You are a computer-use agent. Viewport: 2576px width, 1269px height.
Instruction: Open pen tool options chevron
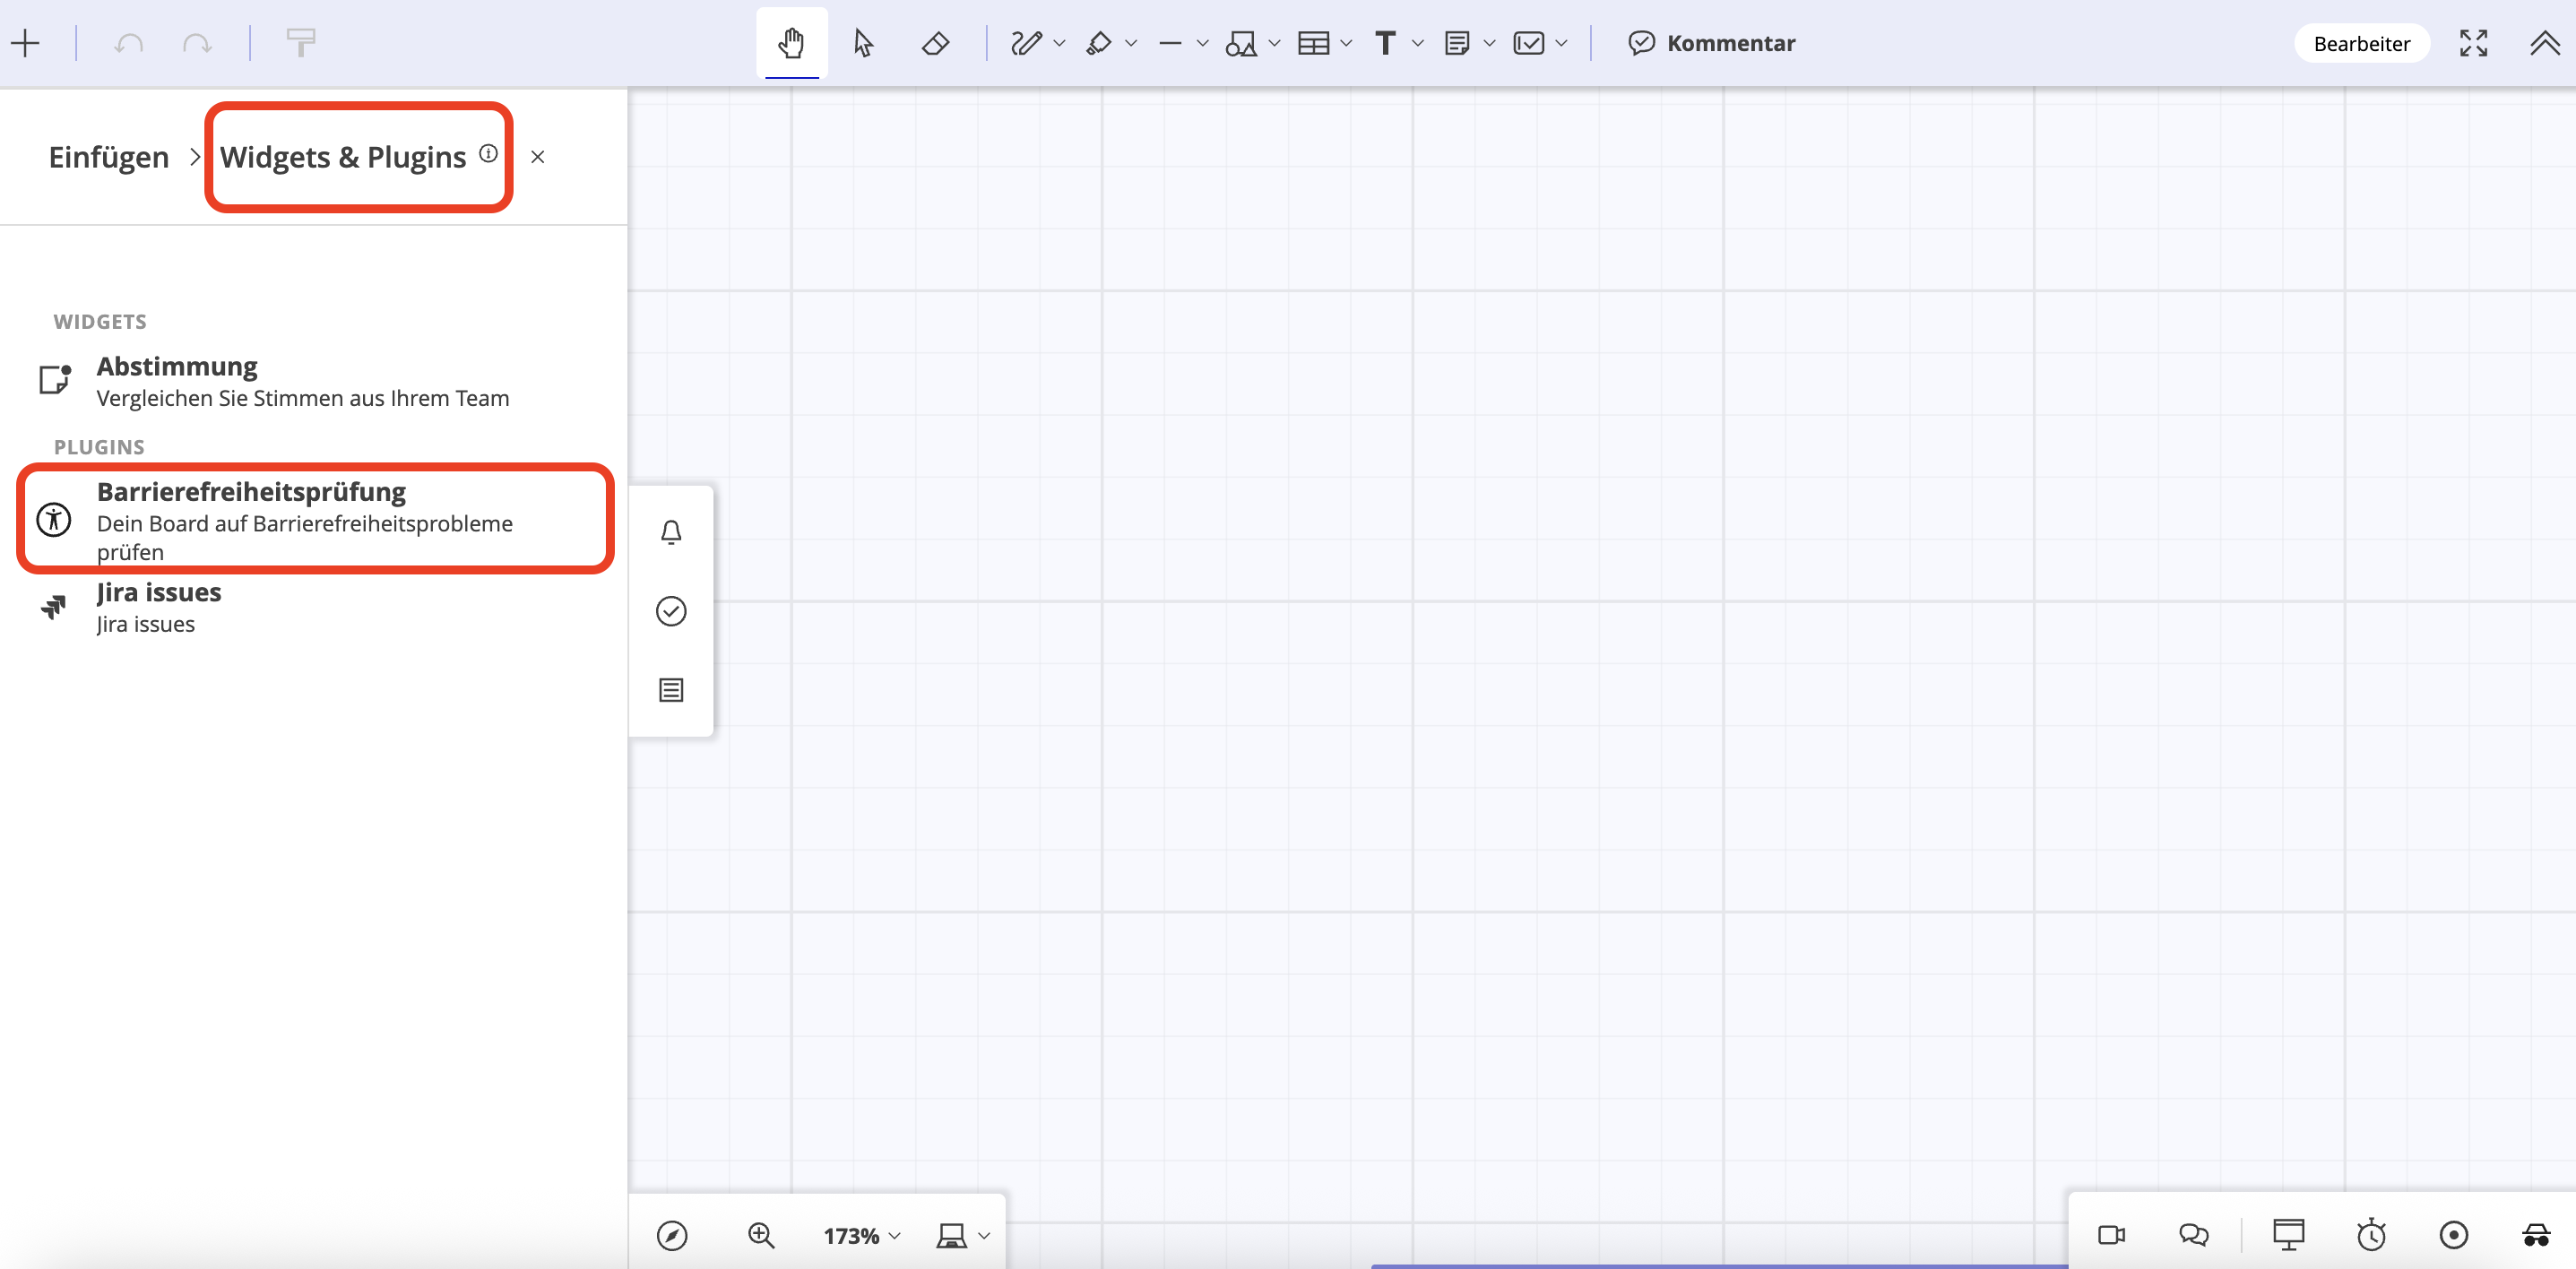coord(1060,43)
